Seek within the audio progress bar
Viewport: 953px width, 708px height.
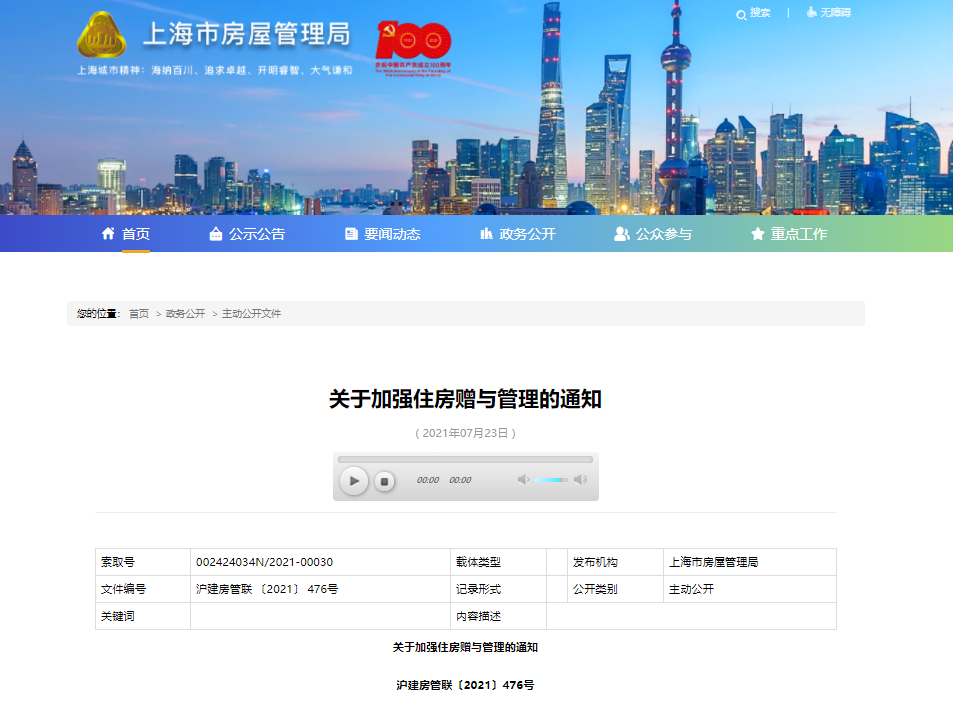click(x=465, y=460)
